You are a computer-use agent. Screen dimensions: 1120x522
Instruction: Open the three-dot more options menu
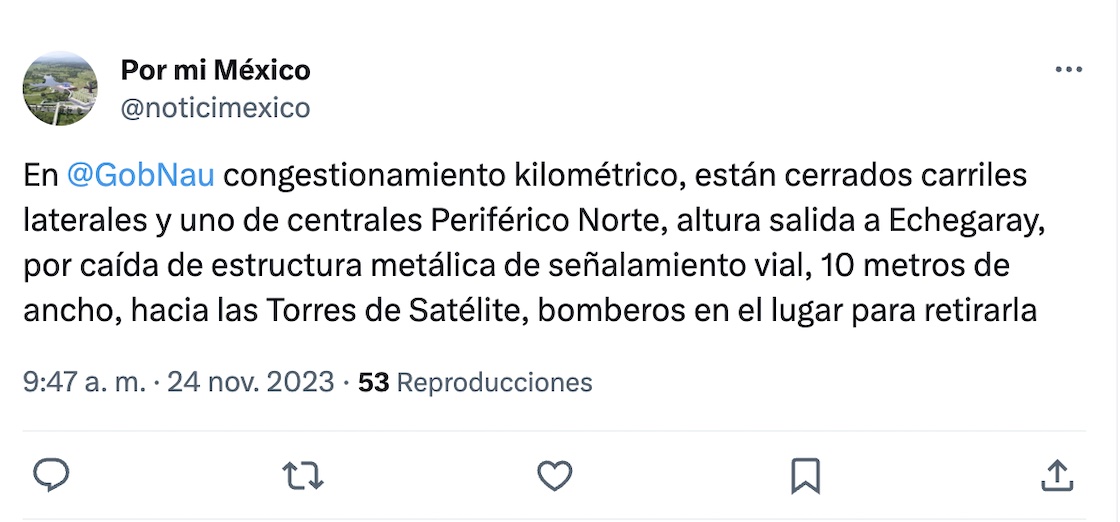(x=1069, y=70)
